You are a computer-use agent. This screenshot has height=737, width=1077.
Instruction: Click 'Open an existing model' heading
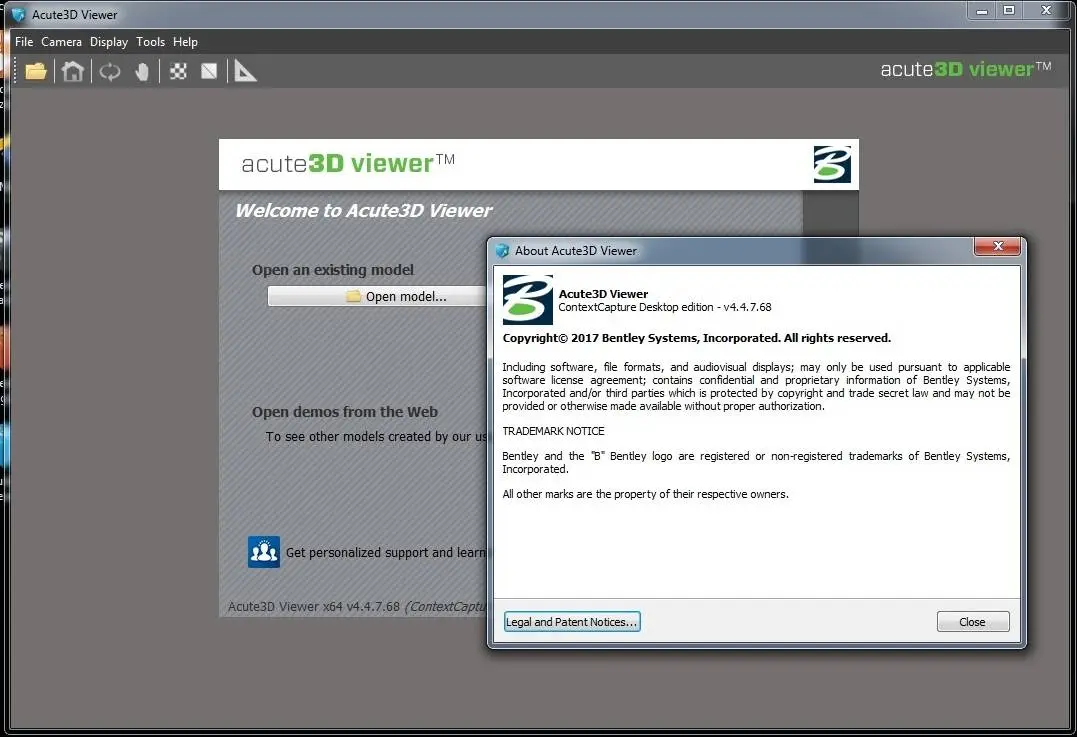332,270
